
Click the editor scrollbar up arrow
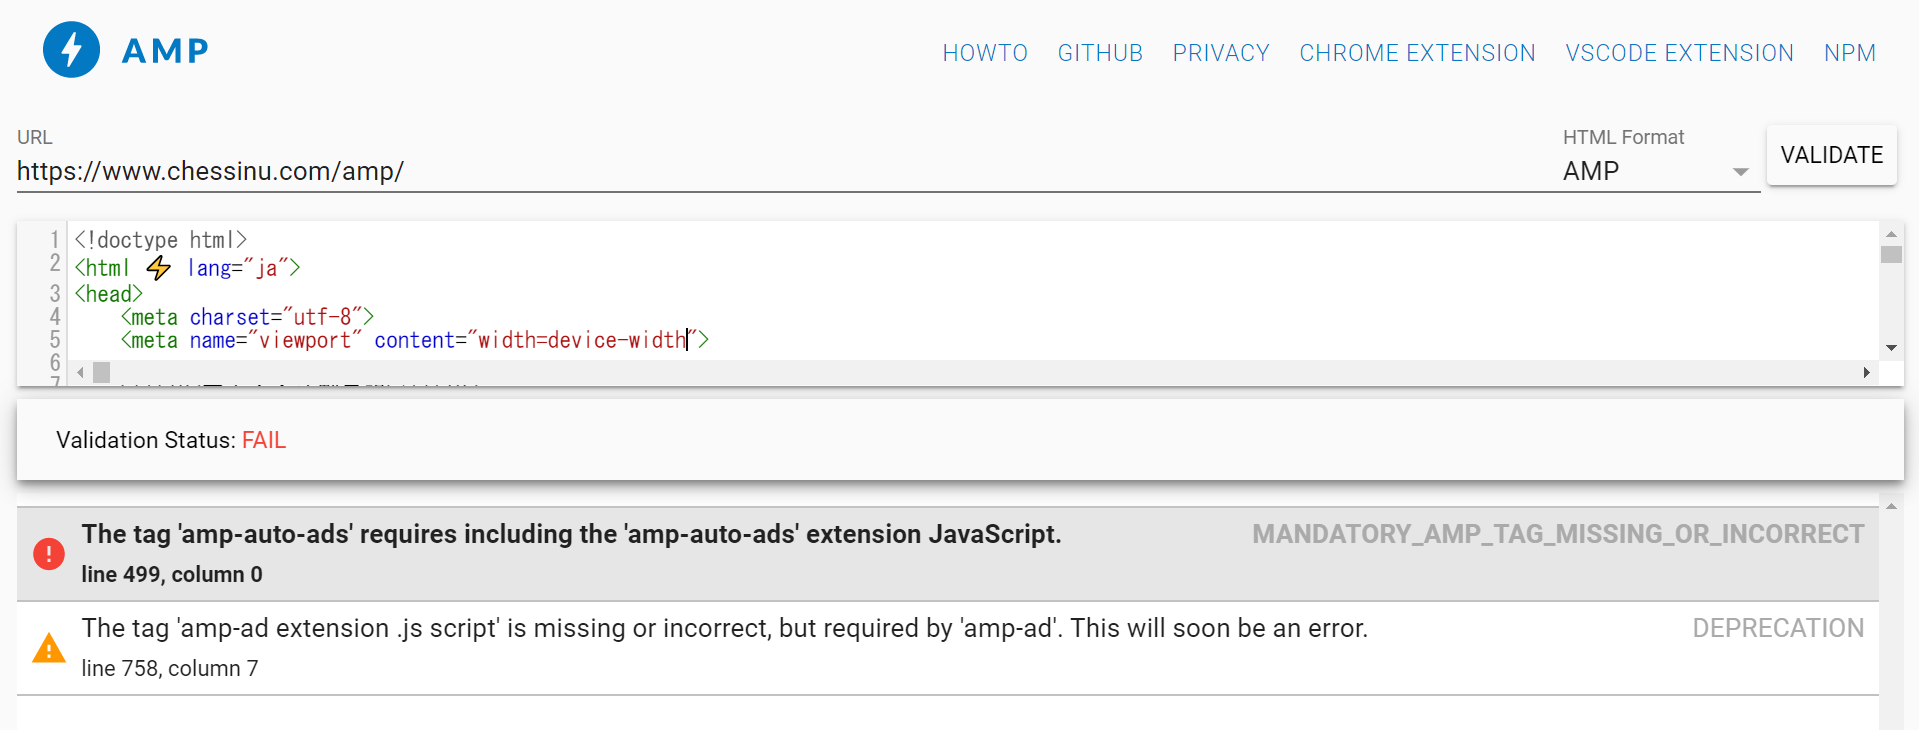click(x=1890, y=233)
